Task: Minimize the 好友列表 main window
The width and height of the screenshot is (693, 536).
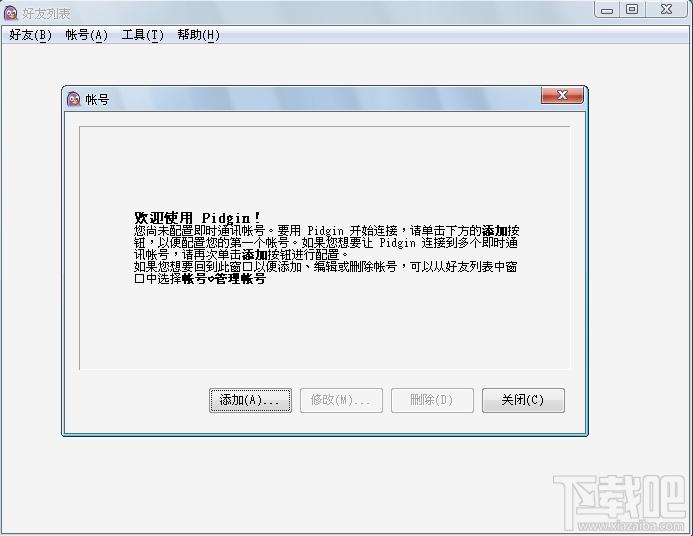Action: click(x=608, y=9)
